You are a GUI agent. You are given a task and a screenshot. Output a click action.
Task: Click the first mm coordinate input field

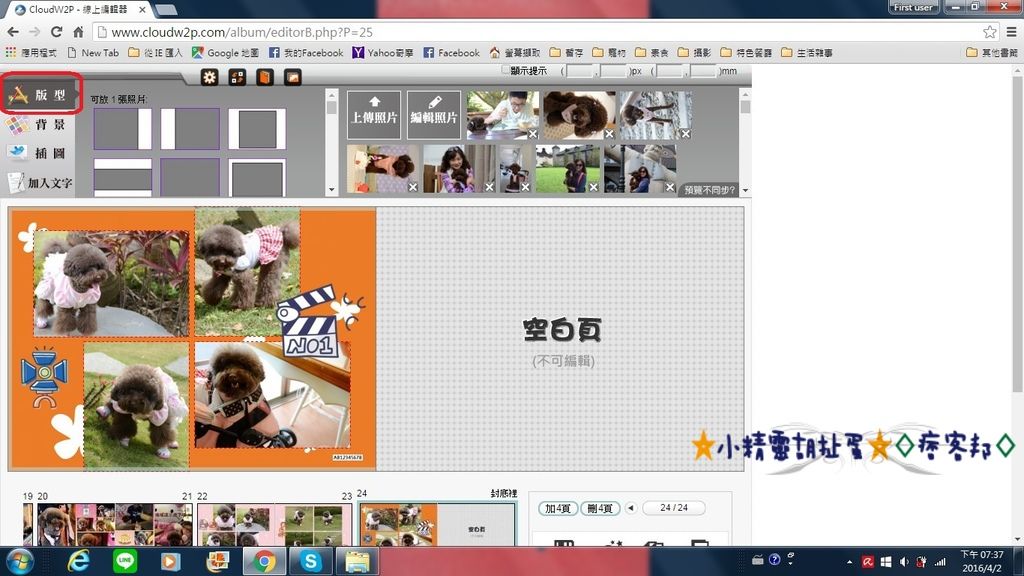tap(669, 71)
